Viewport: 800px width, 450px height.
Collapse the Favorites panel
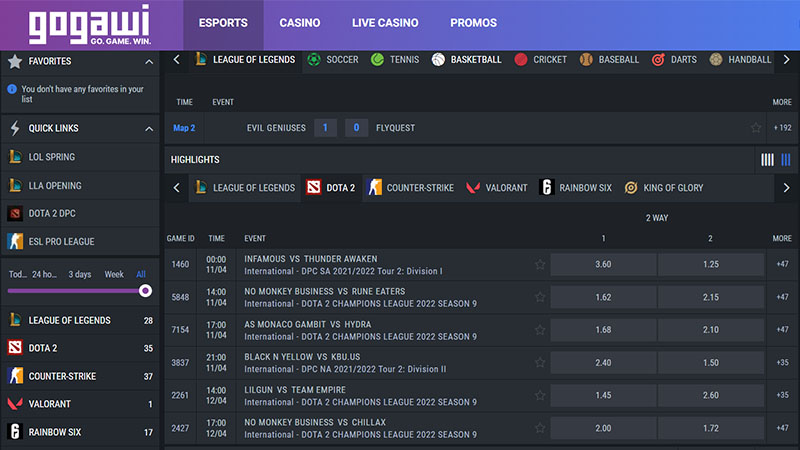click(148, 62)
